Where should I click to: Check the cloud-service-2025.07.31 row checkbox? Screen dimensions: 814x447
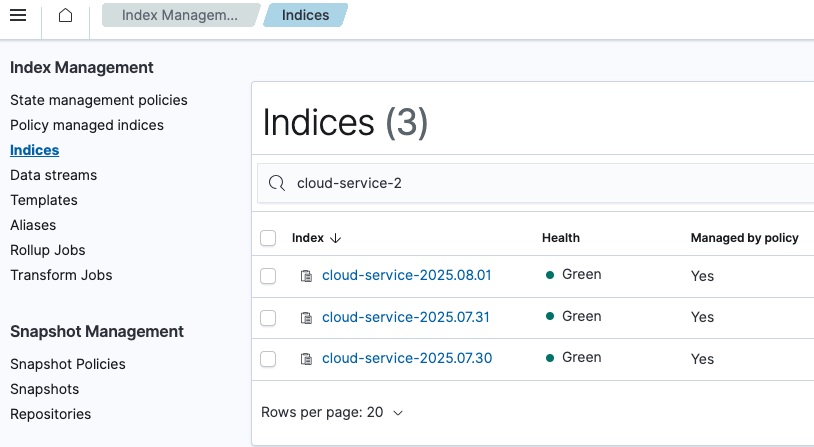coord(268,317)
